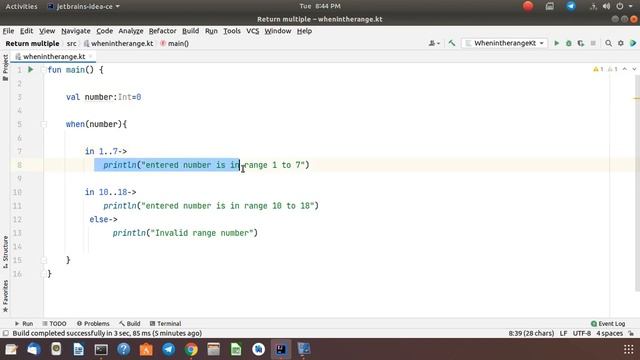Open the Refactor menu
The height and width of the screenshot is (360, 640).
pos(162,31)
